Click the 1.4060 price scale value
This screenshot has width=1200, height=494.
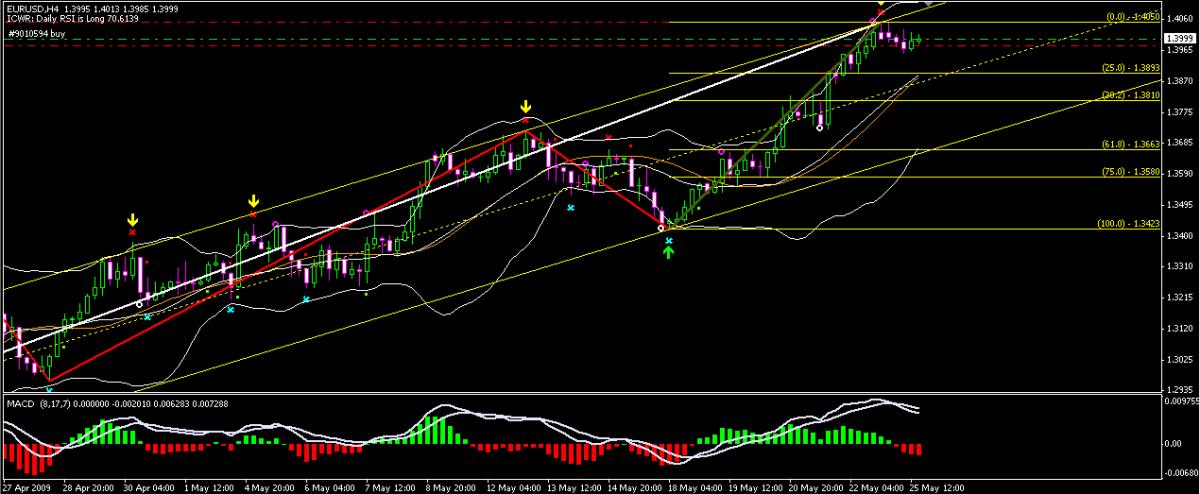(1180, 18)
